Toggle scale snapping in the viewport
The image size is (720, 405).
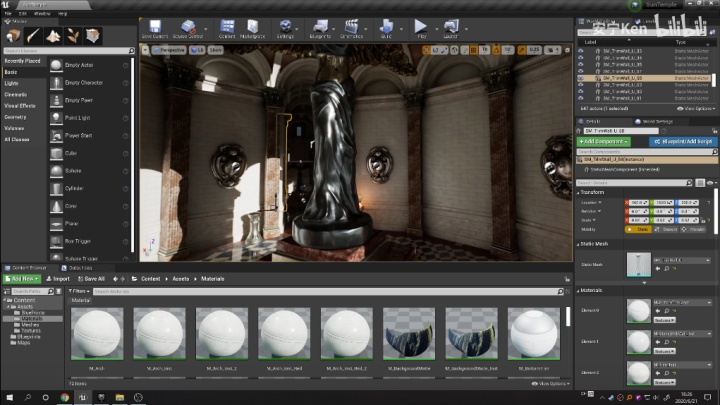point(522,50)
